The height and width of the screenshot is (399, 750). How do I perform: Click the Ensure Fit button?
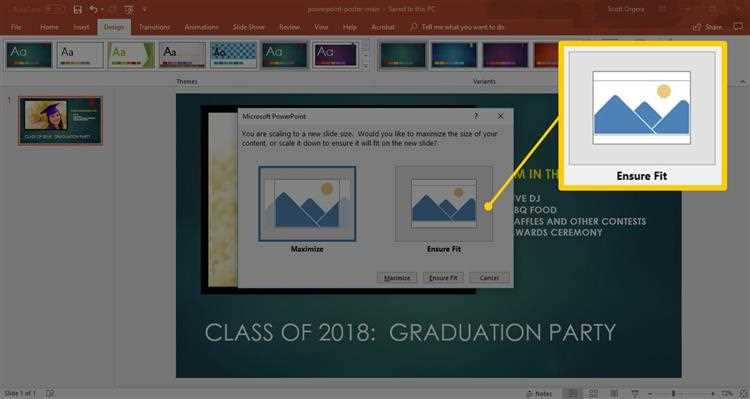[443, 277]
